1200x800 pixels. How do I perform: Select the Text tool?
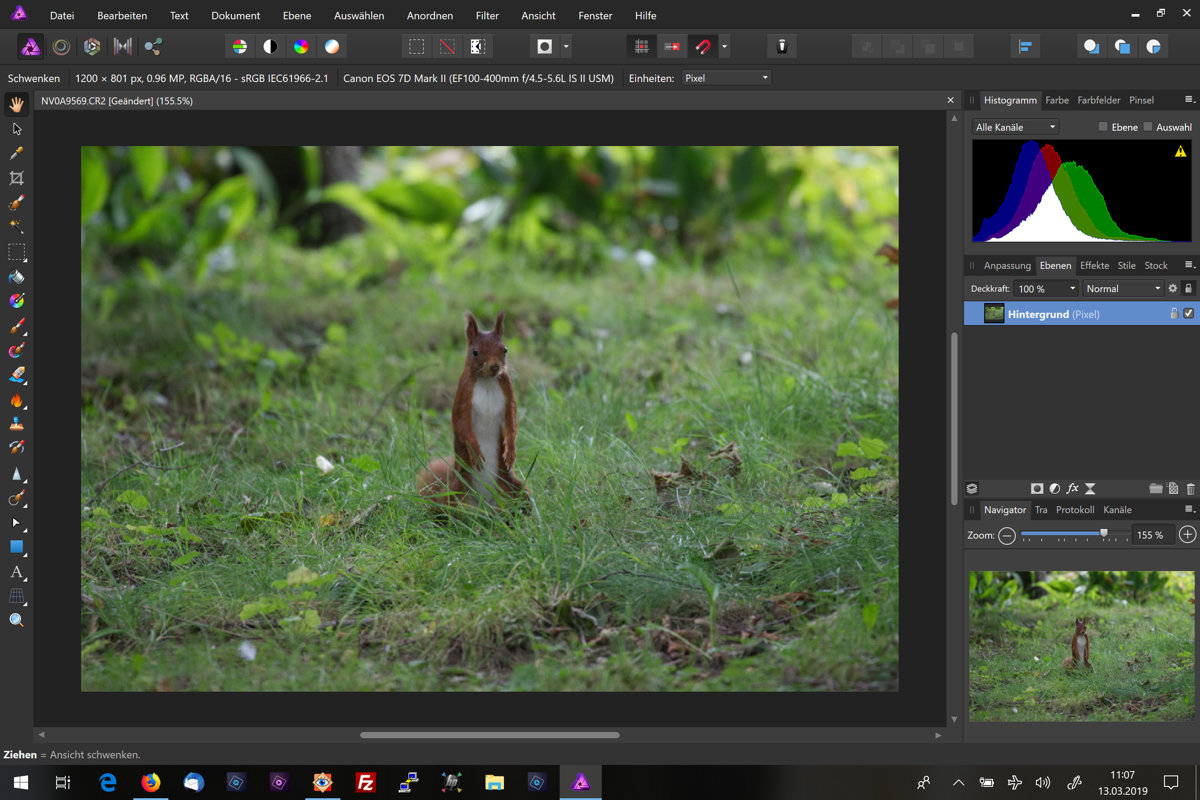pyautogui.click(x=16, y=572)
